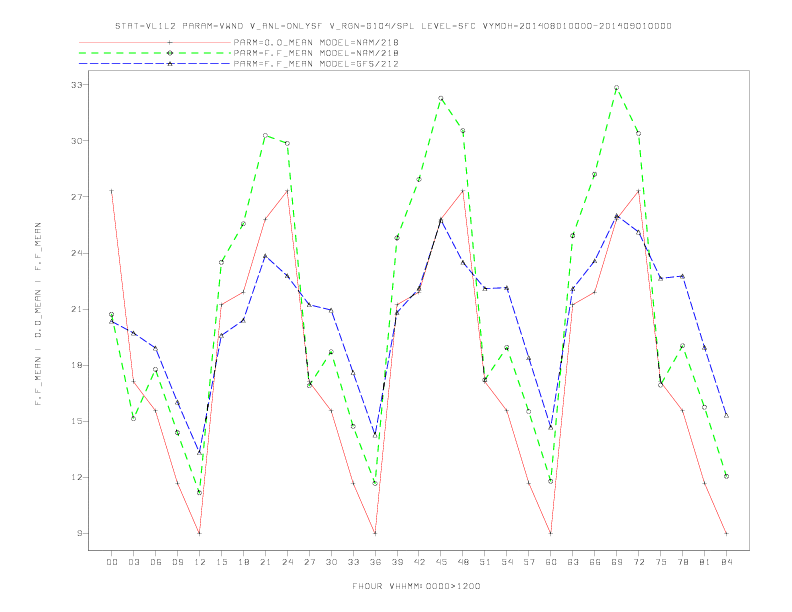This screenshot has width=792, height=612.
Task: Click x-axis tick label 75
Action: coord(661,562)
